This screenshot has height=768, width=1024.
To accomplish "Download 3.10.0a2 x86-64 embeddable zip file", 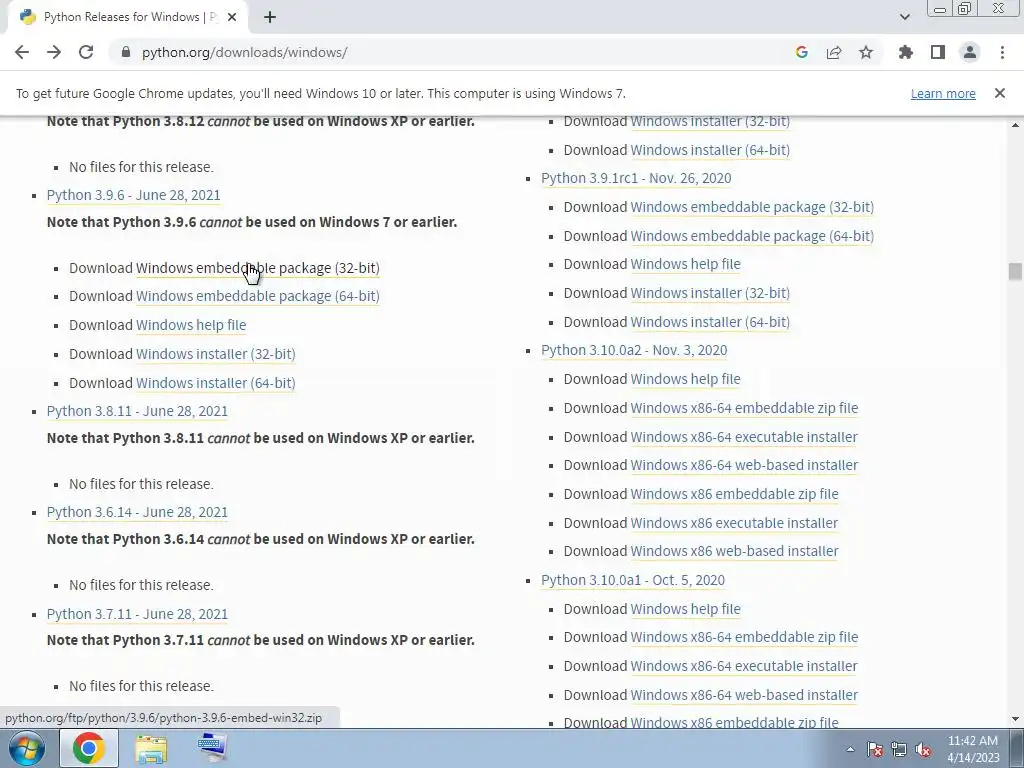I will pyautogui.click(x=744, y=408).
